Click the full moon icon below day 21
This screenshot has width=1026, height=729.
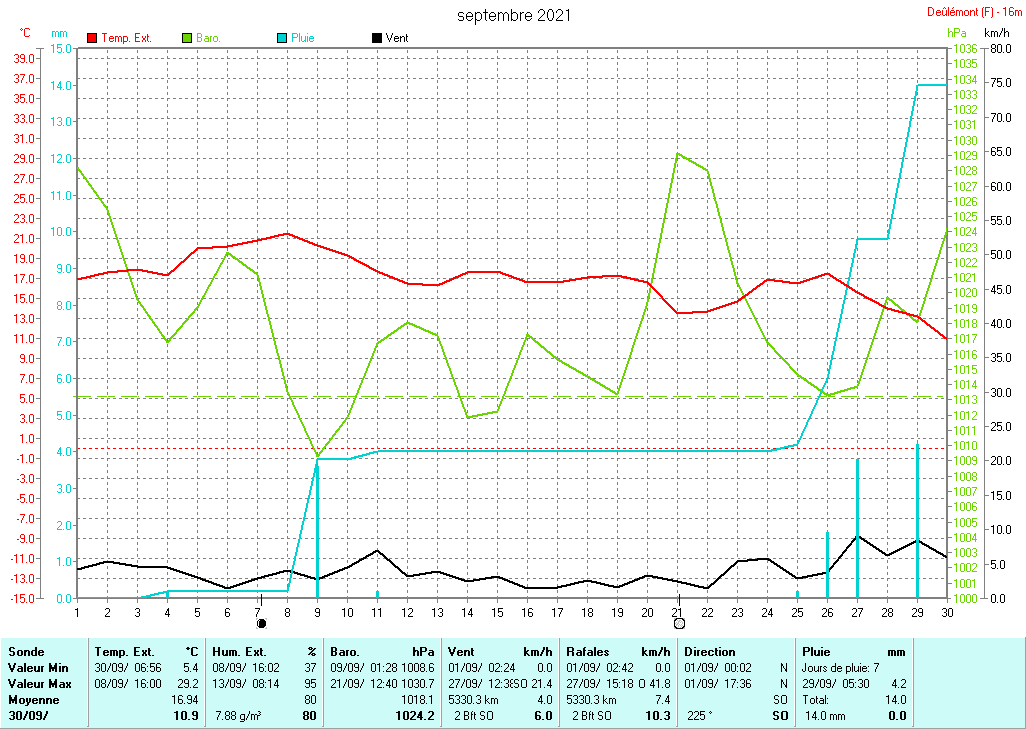[679, 623]
